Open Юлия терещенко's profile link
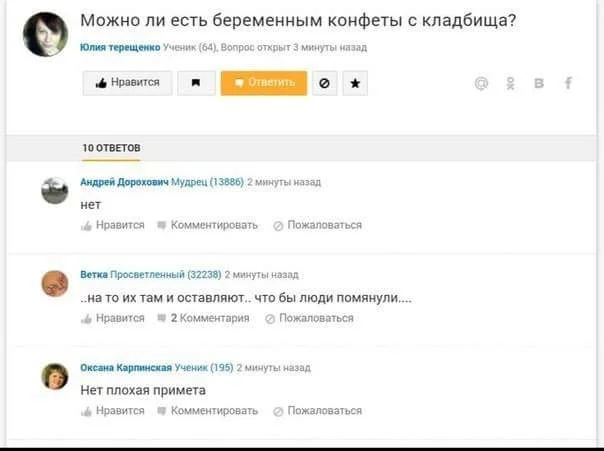 click(x=120, y=47)
